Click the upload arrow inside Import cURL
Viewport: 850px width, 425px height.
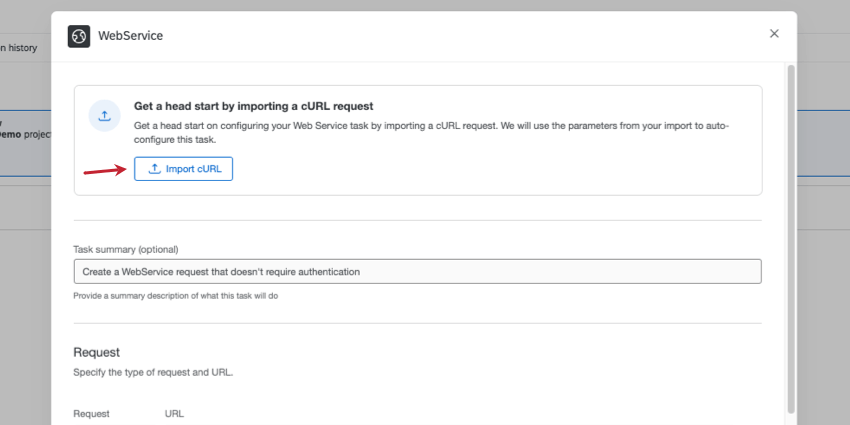[154, 169]
